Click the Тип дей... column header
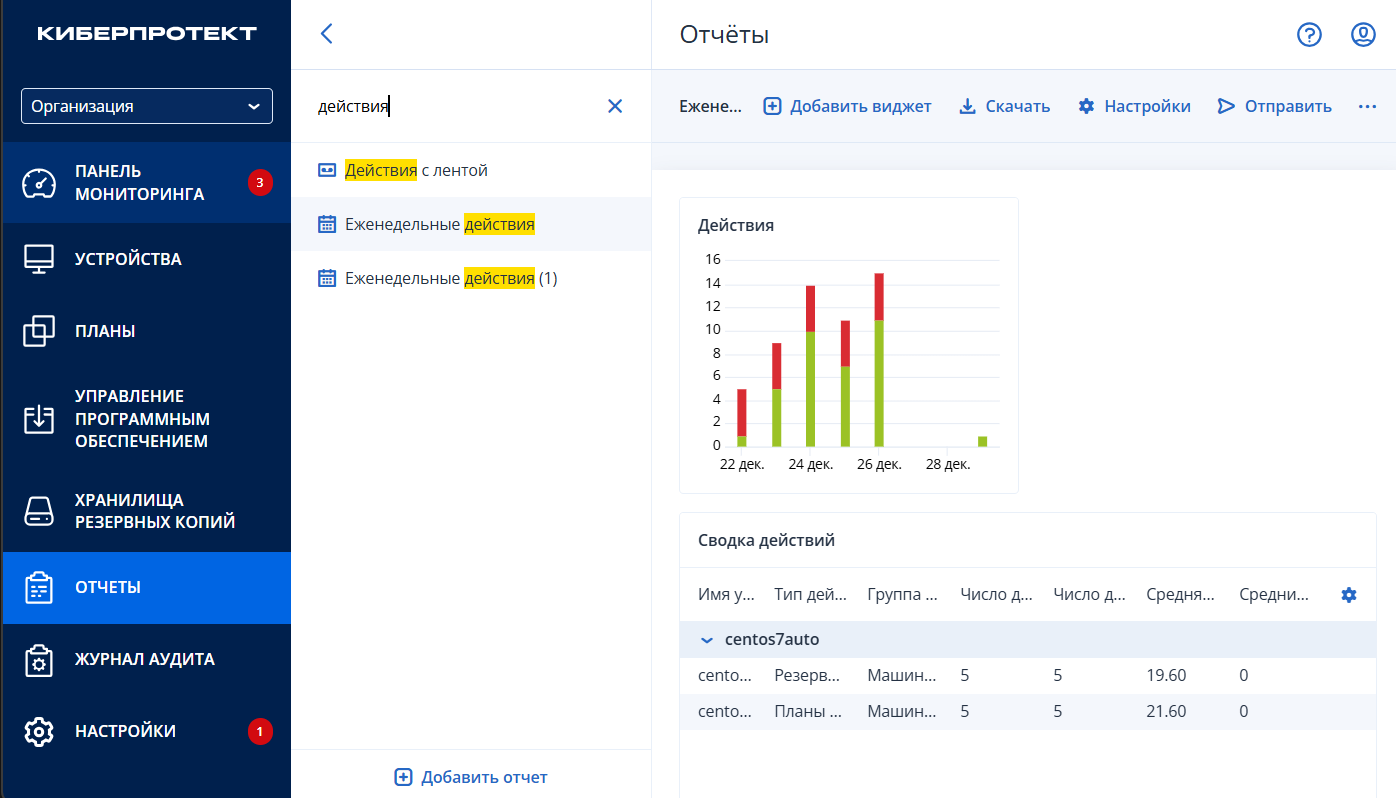 pos(811,595)
